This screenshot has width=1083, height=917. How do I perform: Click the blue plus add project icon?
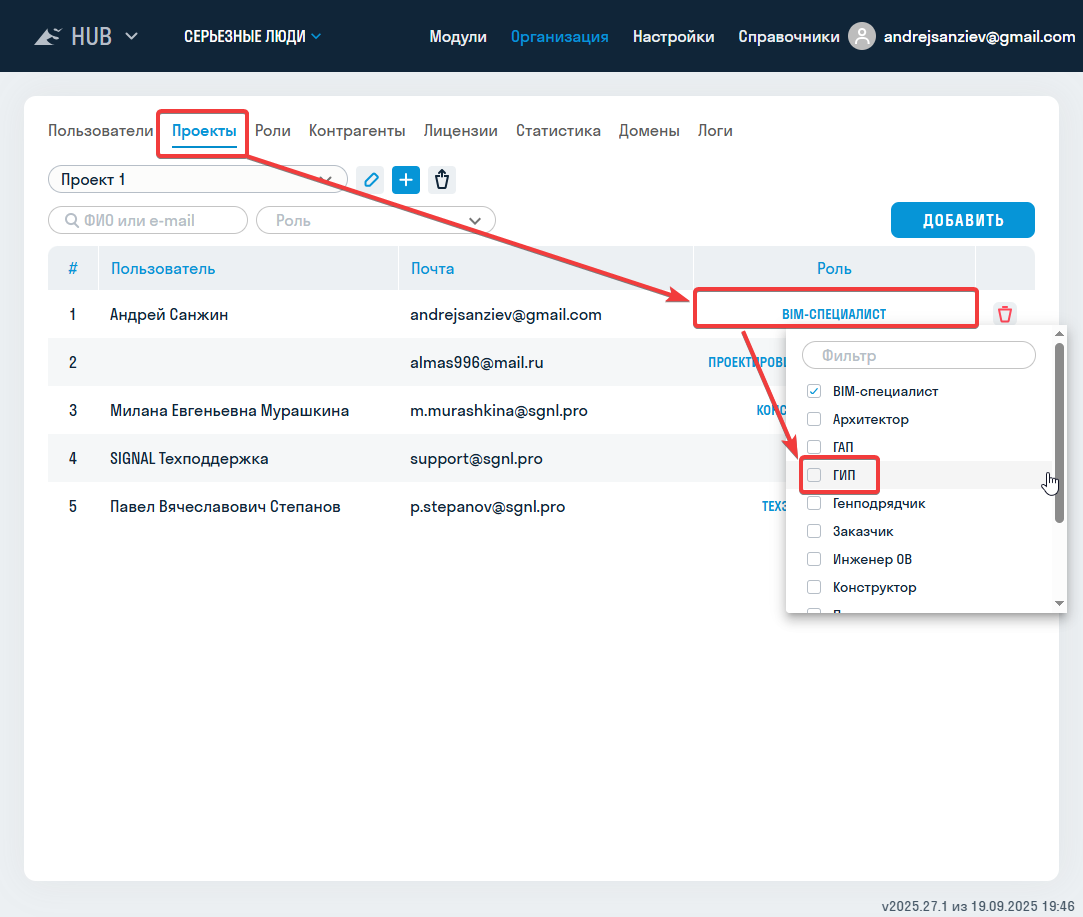[405, 180]
